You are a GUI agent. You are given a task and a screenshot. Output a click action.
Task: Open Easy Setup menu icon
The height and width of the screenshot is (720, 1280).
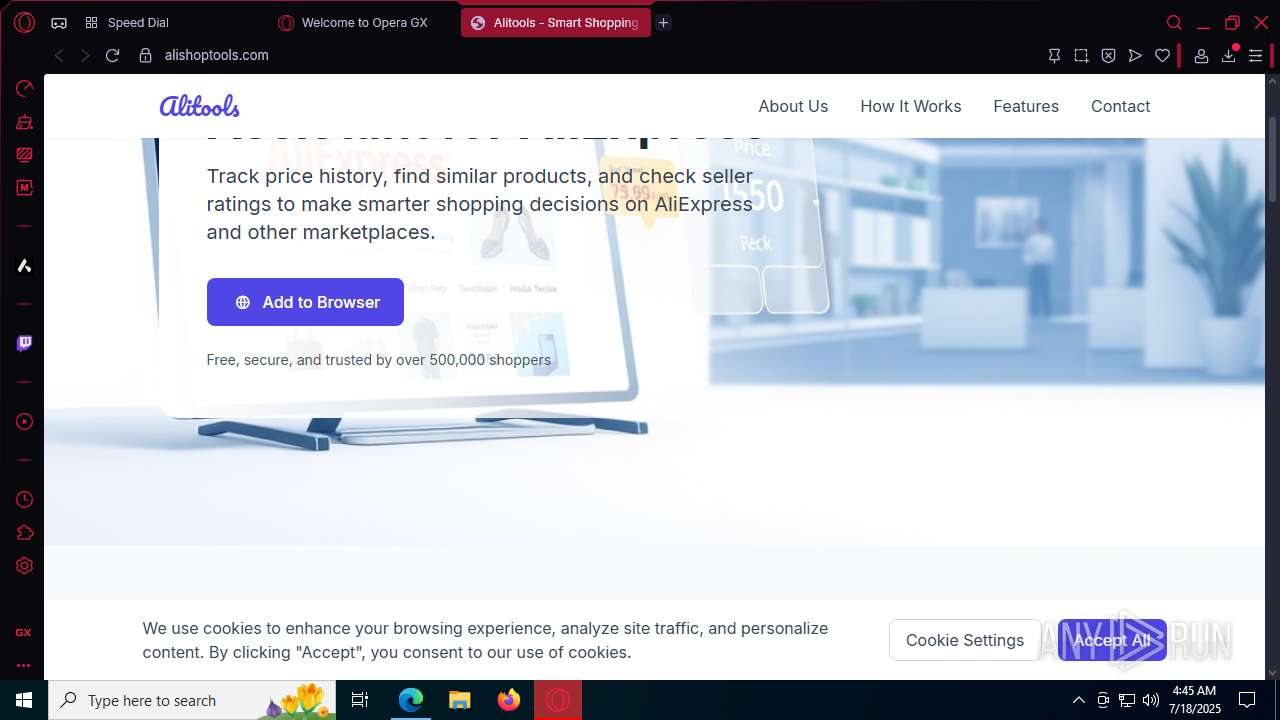coord(1256,56)
